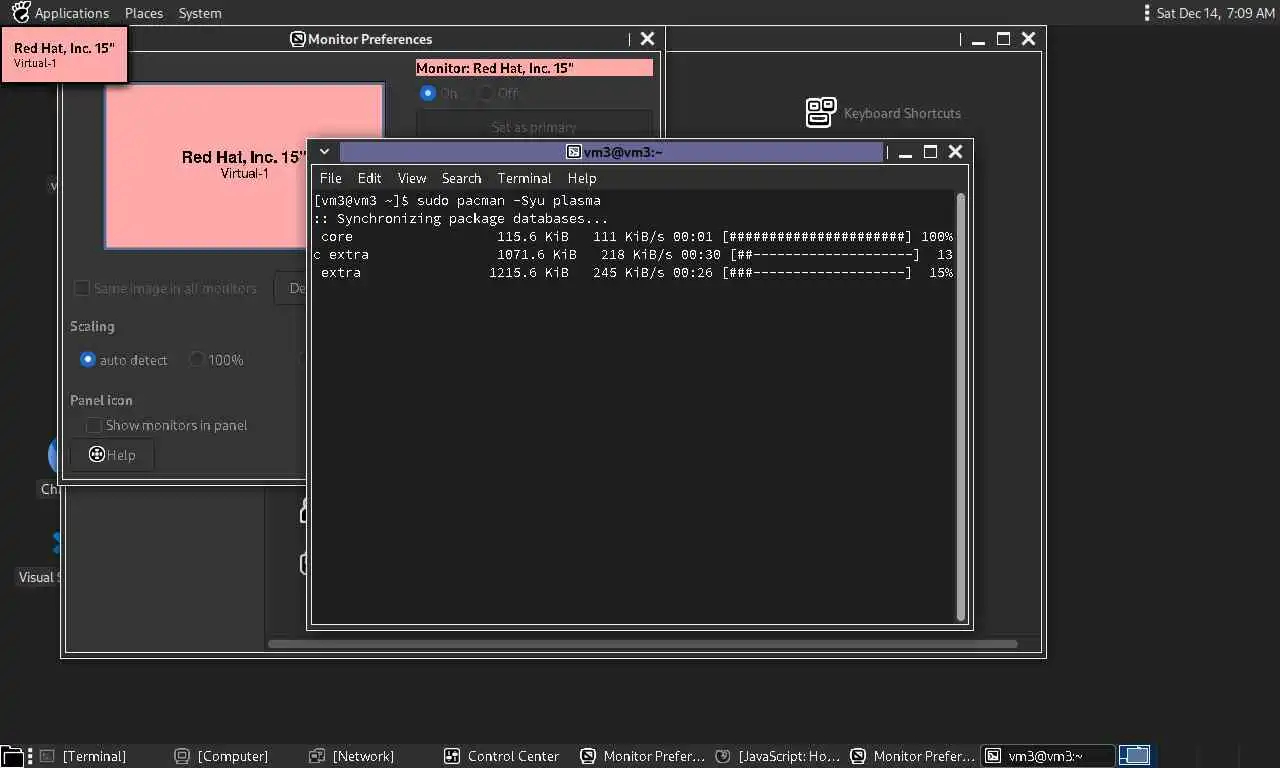This screenshot has width=1280, height=768.
Task: Maximize the Control Center window
Action: (1003, 39)
